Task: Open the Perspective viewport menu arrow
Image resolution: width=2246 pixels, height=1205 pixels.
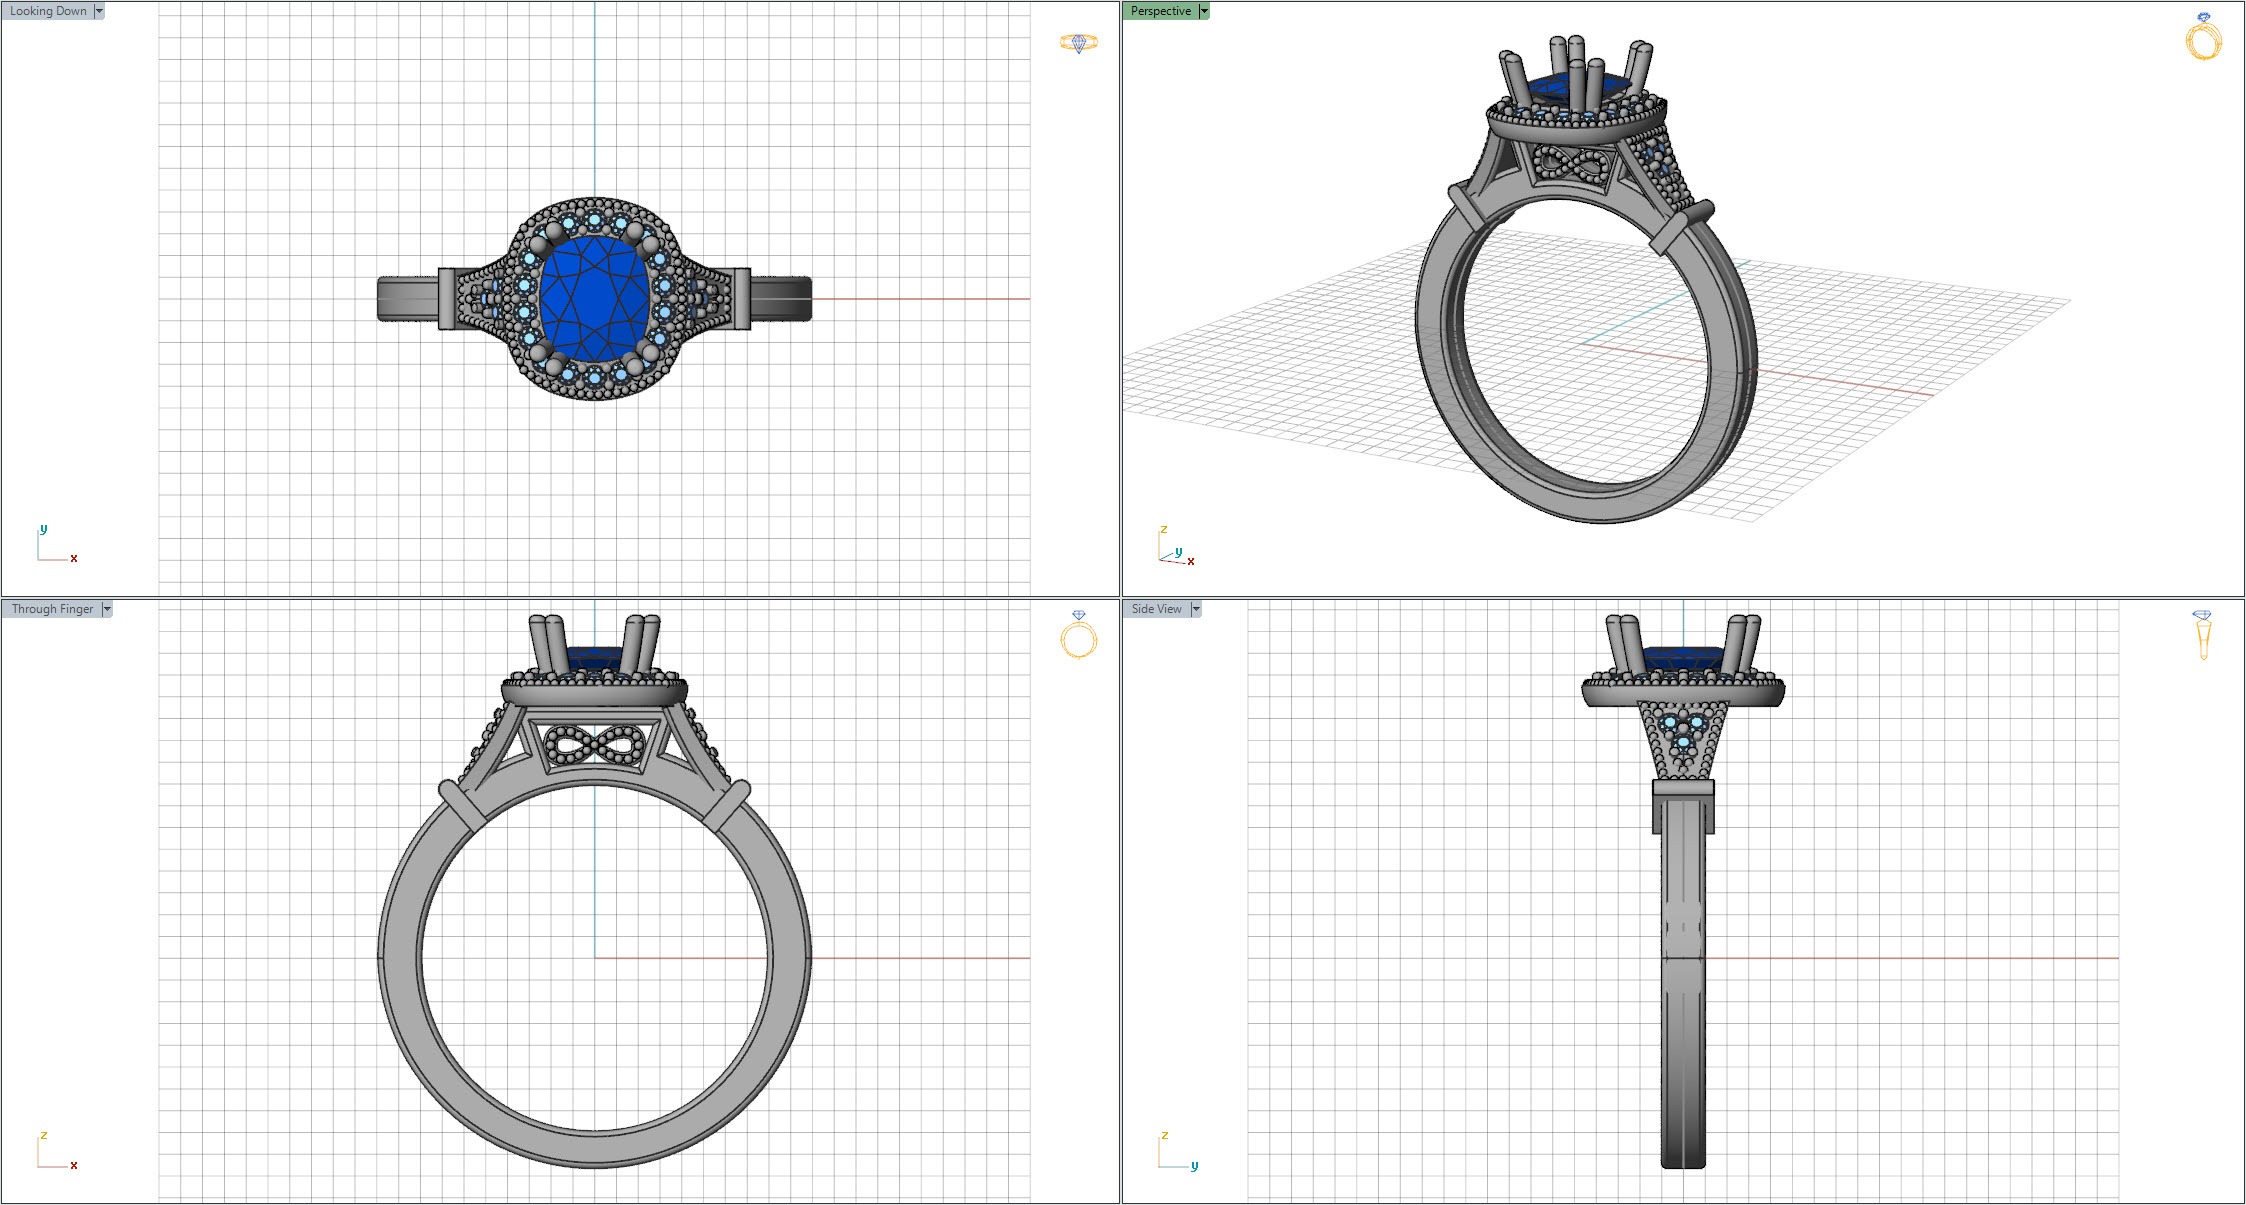Action: tap(1204, 11)
